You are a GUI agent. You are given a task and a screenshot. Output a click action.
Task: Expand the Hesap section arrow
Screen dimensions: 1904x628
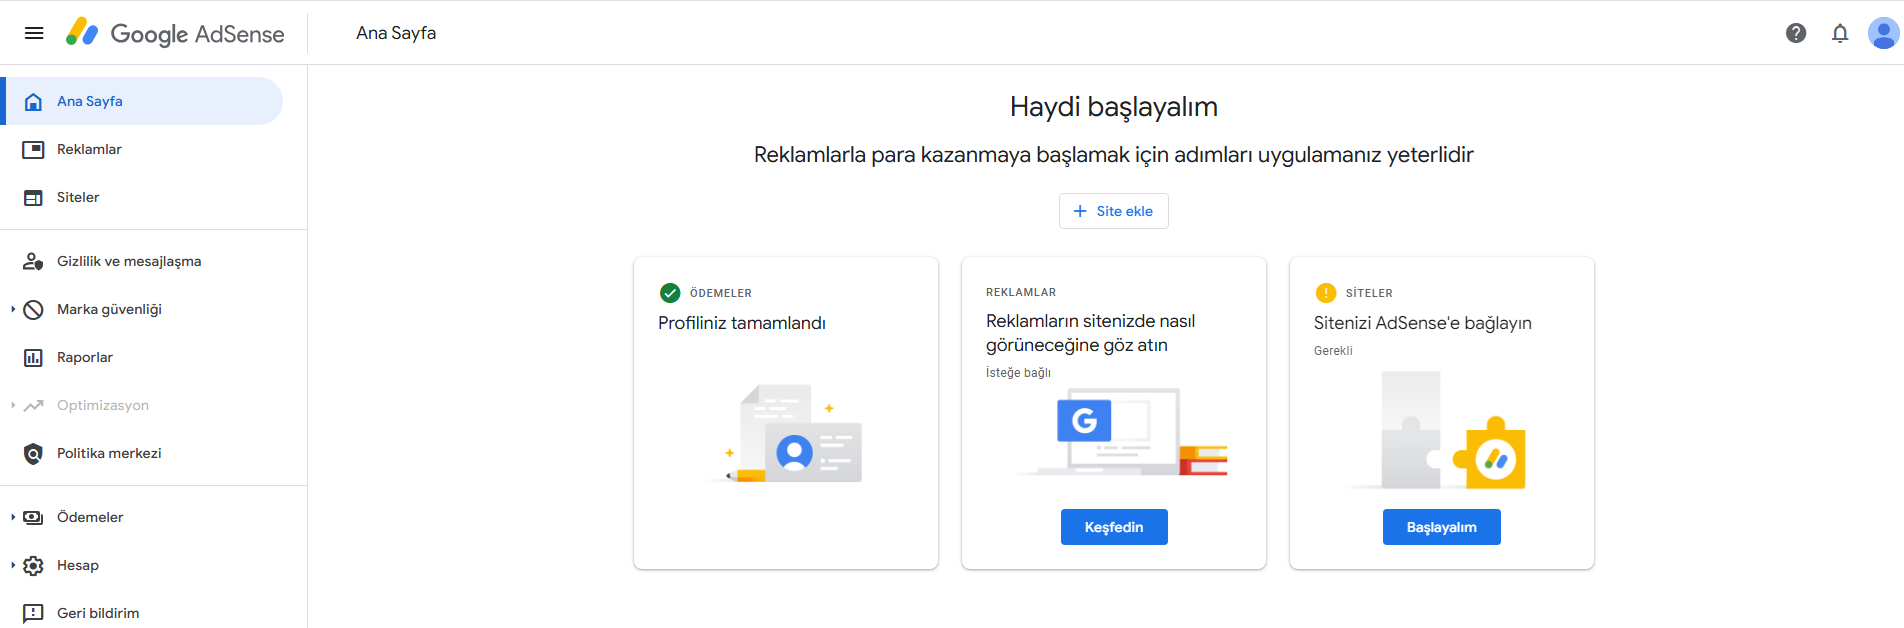[13, 565]
